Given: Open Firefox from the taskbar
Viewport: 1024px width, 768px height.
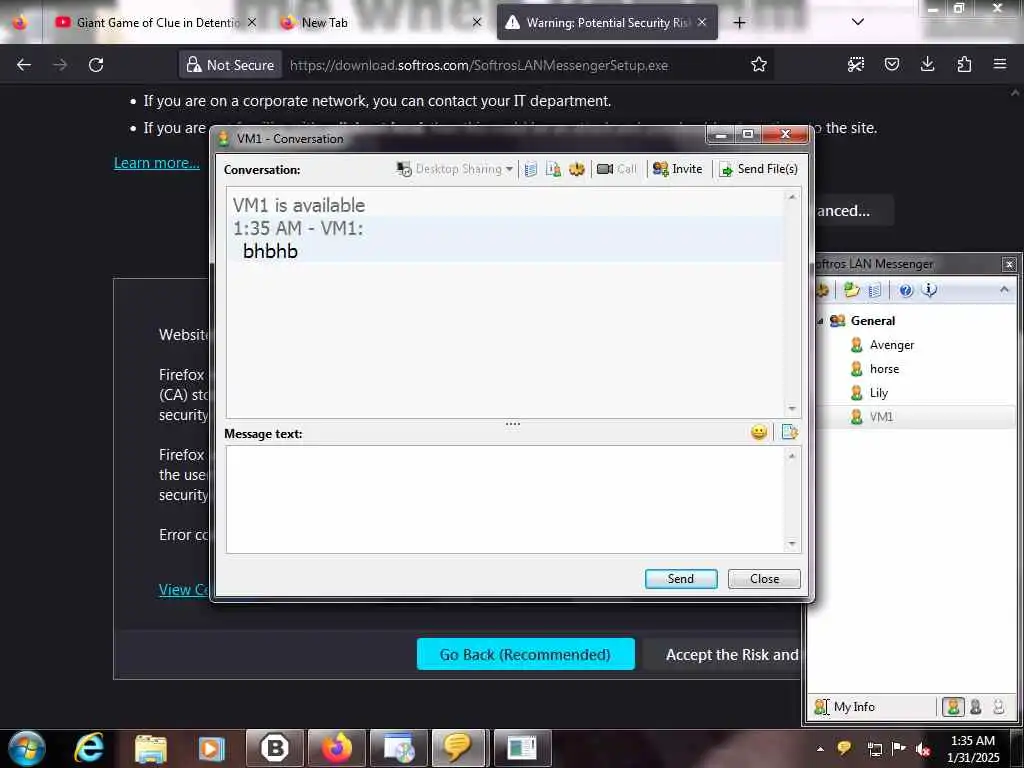Looking at the screenshot, I should pos(338,748).
